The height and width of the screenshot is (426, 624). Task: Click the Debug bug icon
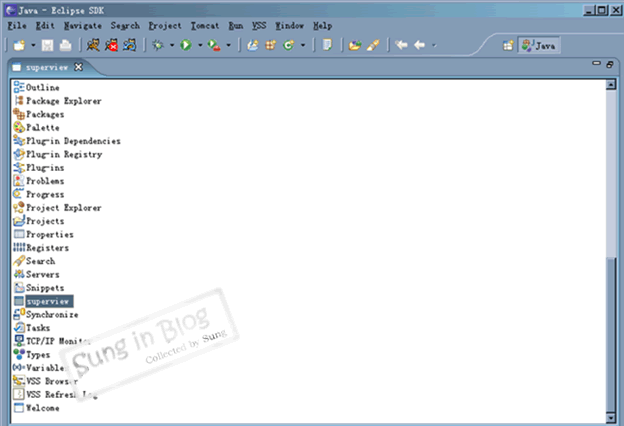[x=158, y=45]
